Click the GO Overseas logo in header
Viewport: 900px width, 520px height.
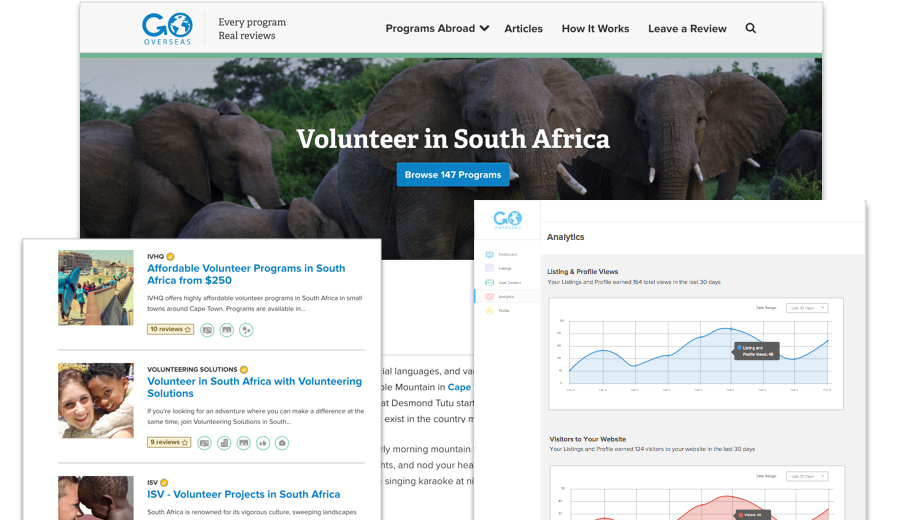tap(167, 29)
